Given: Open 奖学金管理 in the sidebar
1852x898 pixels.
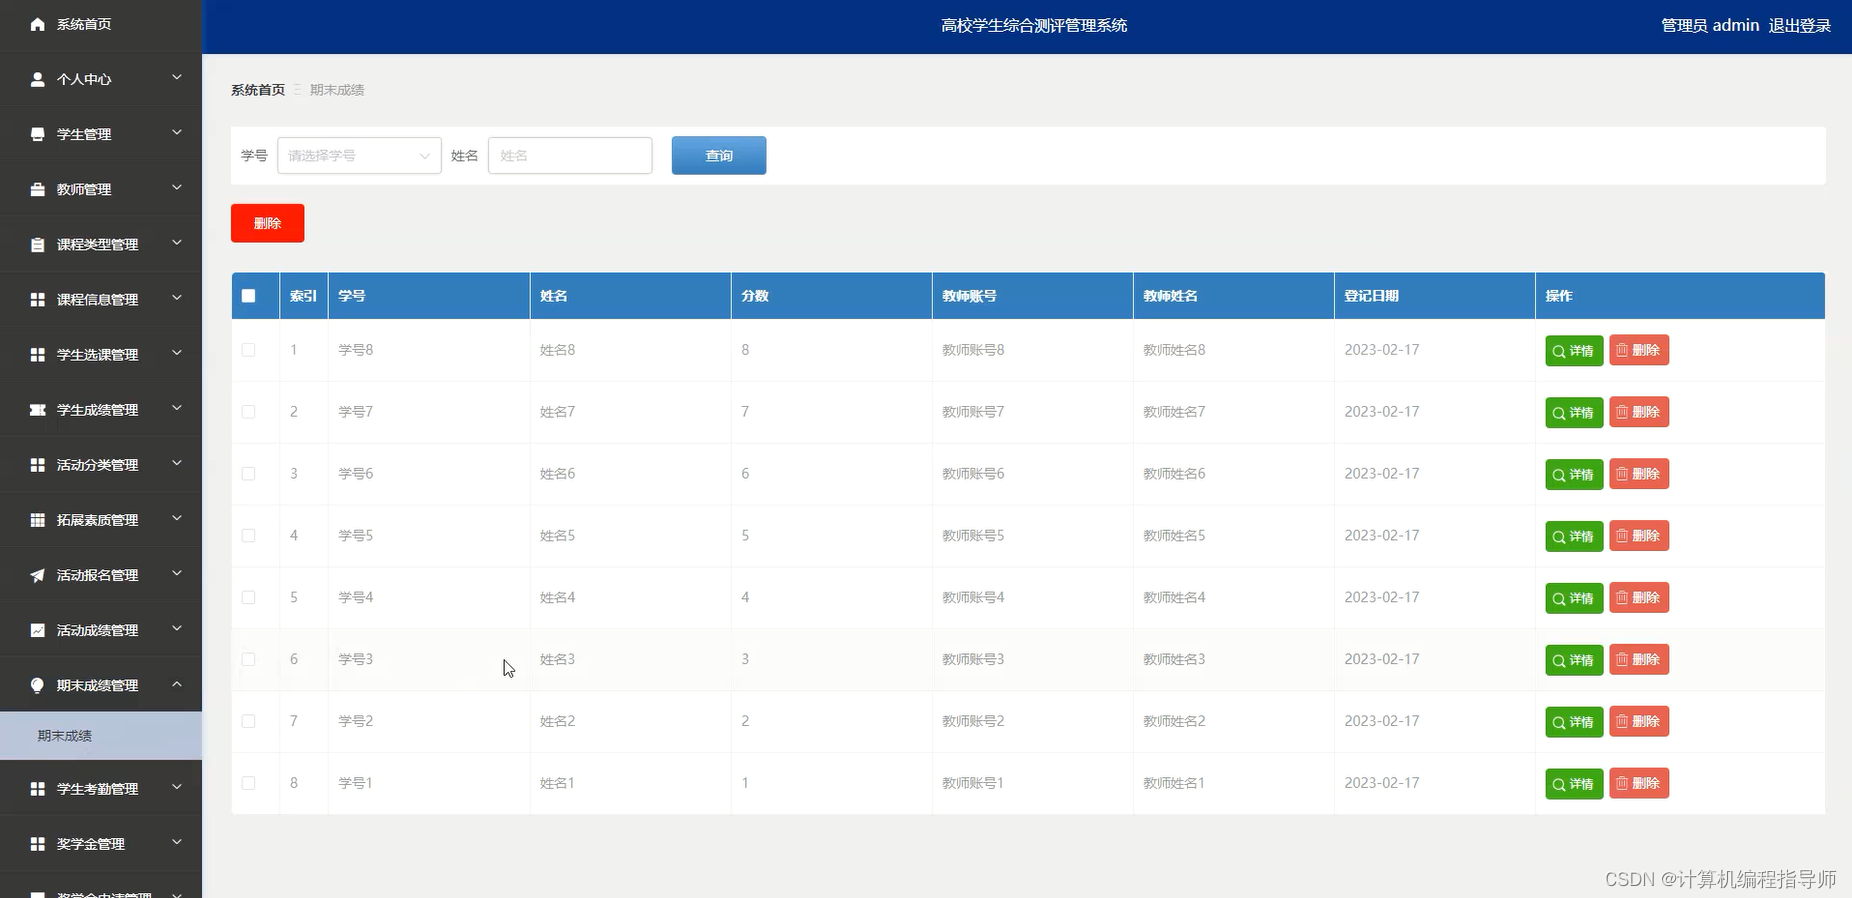Looking at the screenshot, I should click(x=101, y=844).
